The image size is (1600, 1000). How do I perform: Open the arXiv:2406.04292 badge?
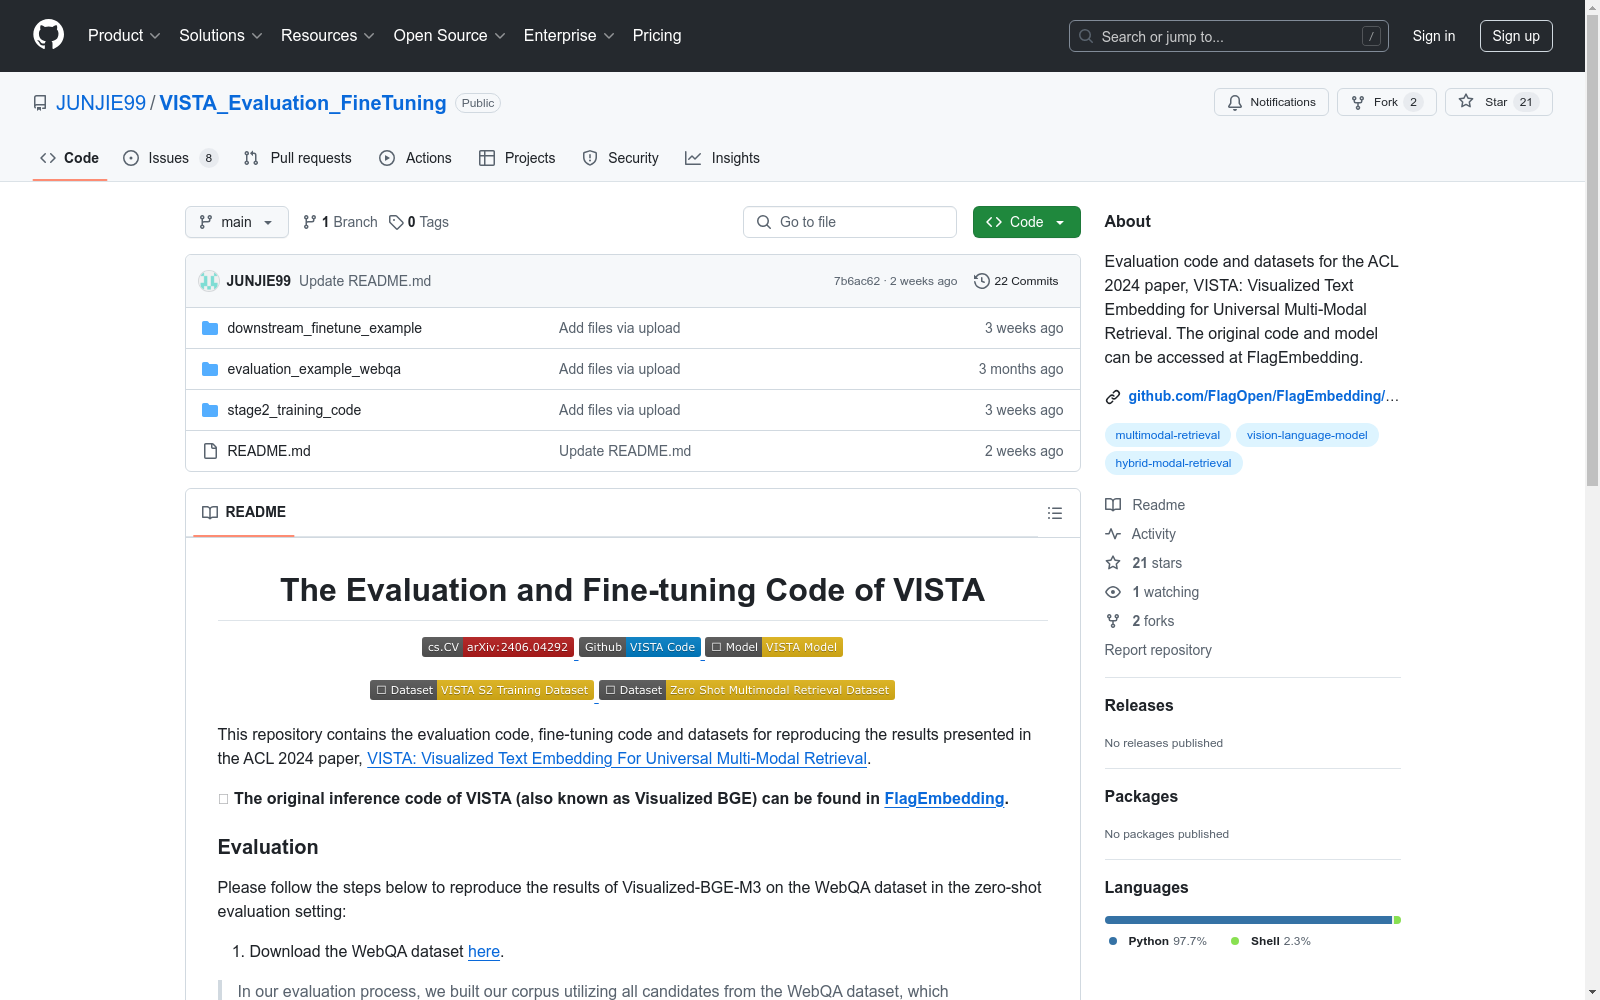point(498,647)
